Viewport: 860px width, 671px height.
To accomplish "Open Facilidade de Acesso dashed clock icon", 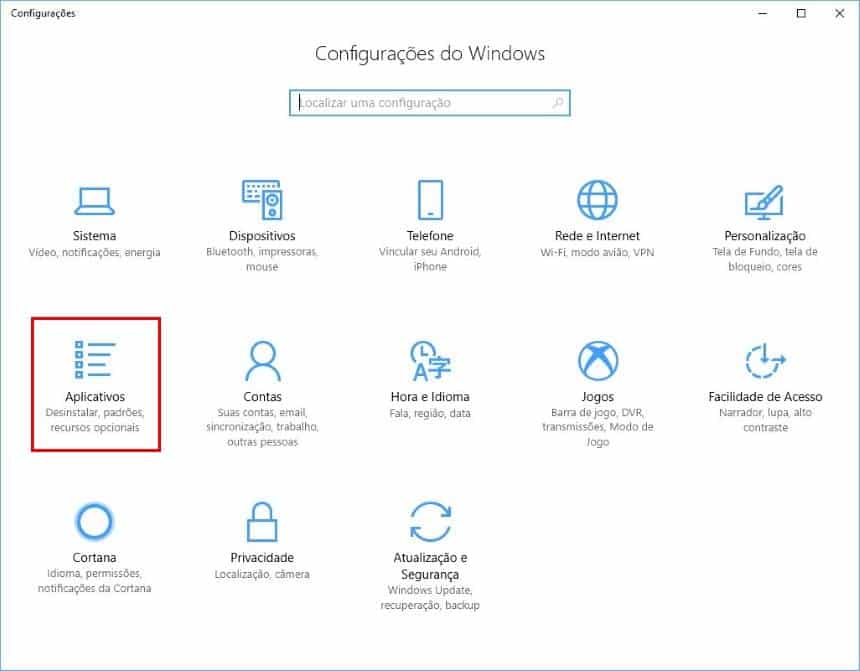I will click(764, 360).
